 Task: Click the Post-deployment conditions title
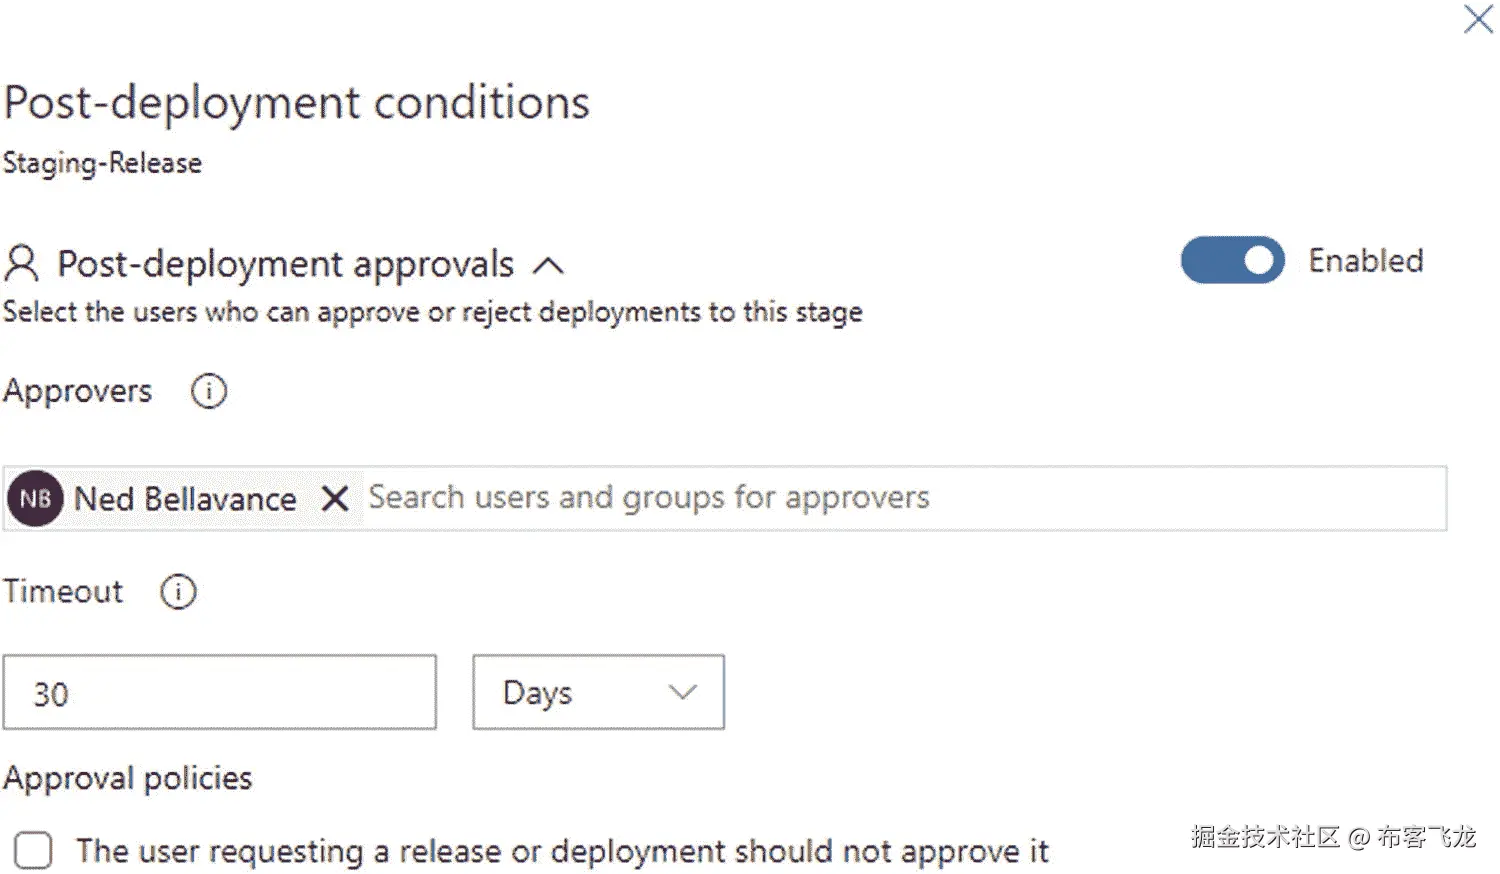[x=296, y=103]
